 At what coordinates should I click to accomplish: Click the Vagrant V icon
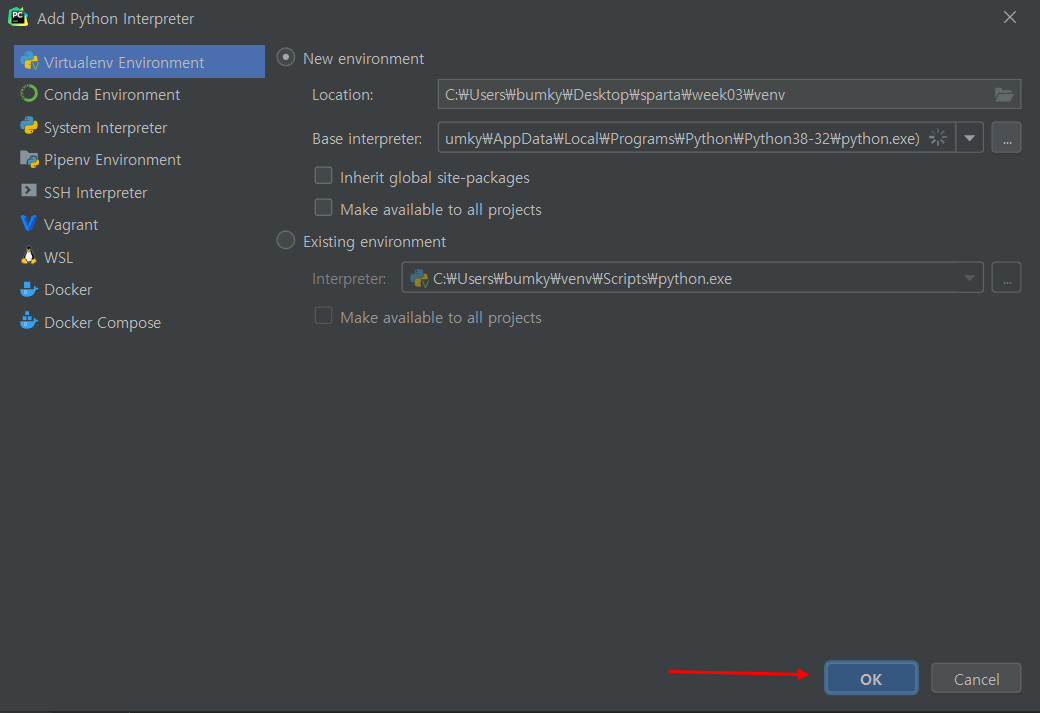29,224
